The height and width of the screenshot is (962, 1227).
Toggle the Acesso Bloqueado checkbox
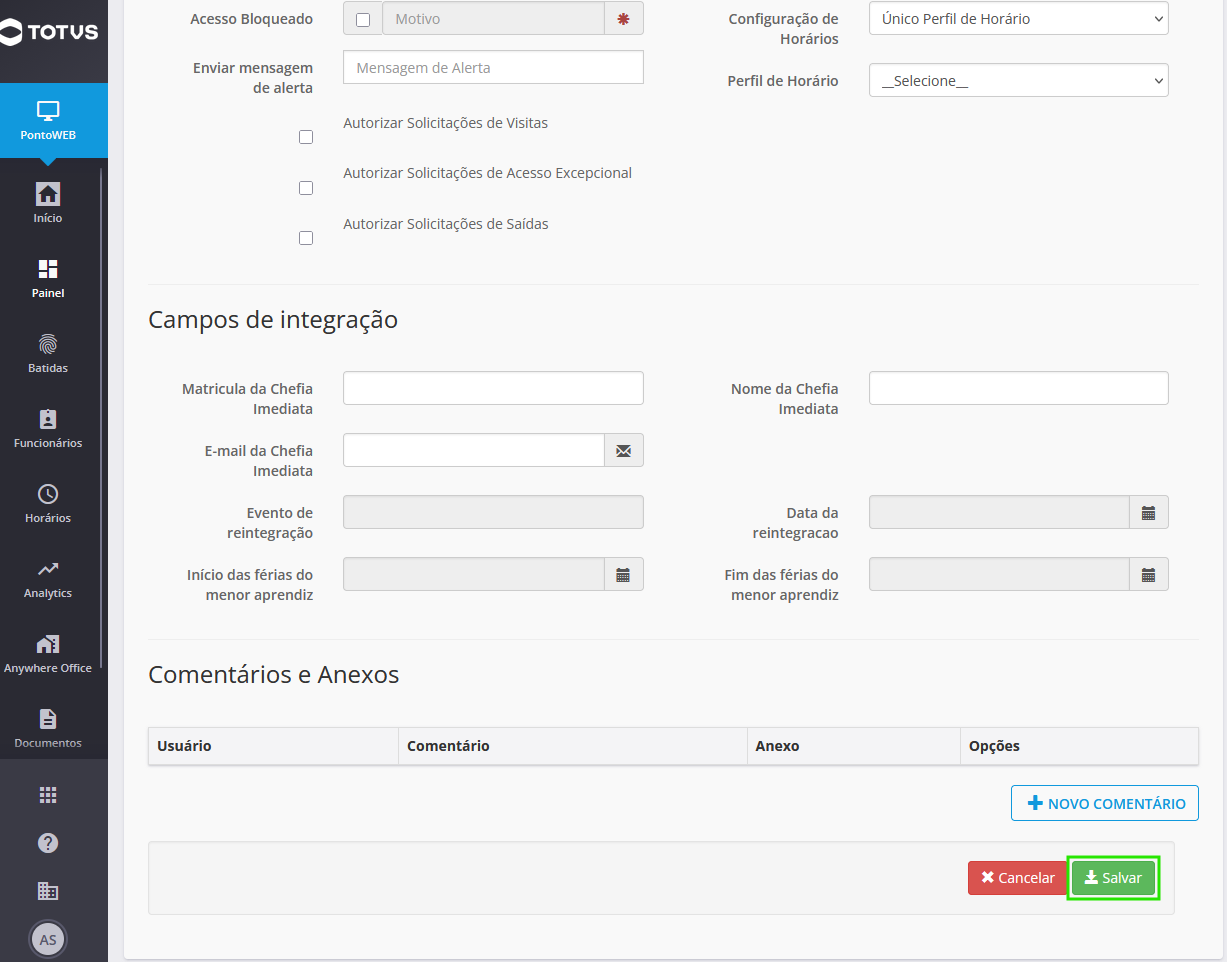[363, 19]
